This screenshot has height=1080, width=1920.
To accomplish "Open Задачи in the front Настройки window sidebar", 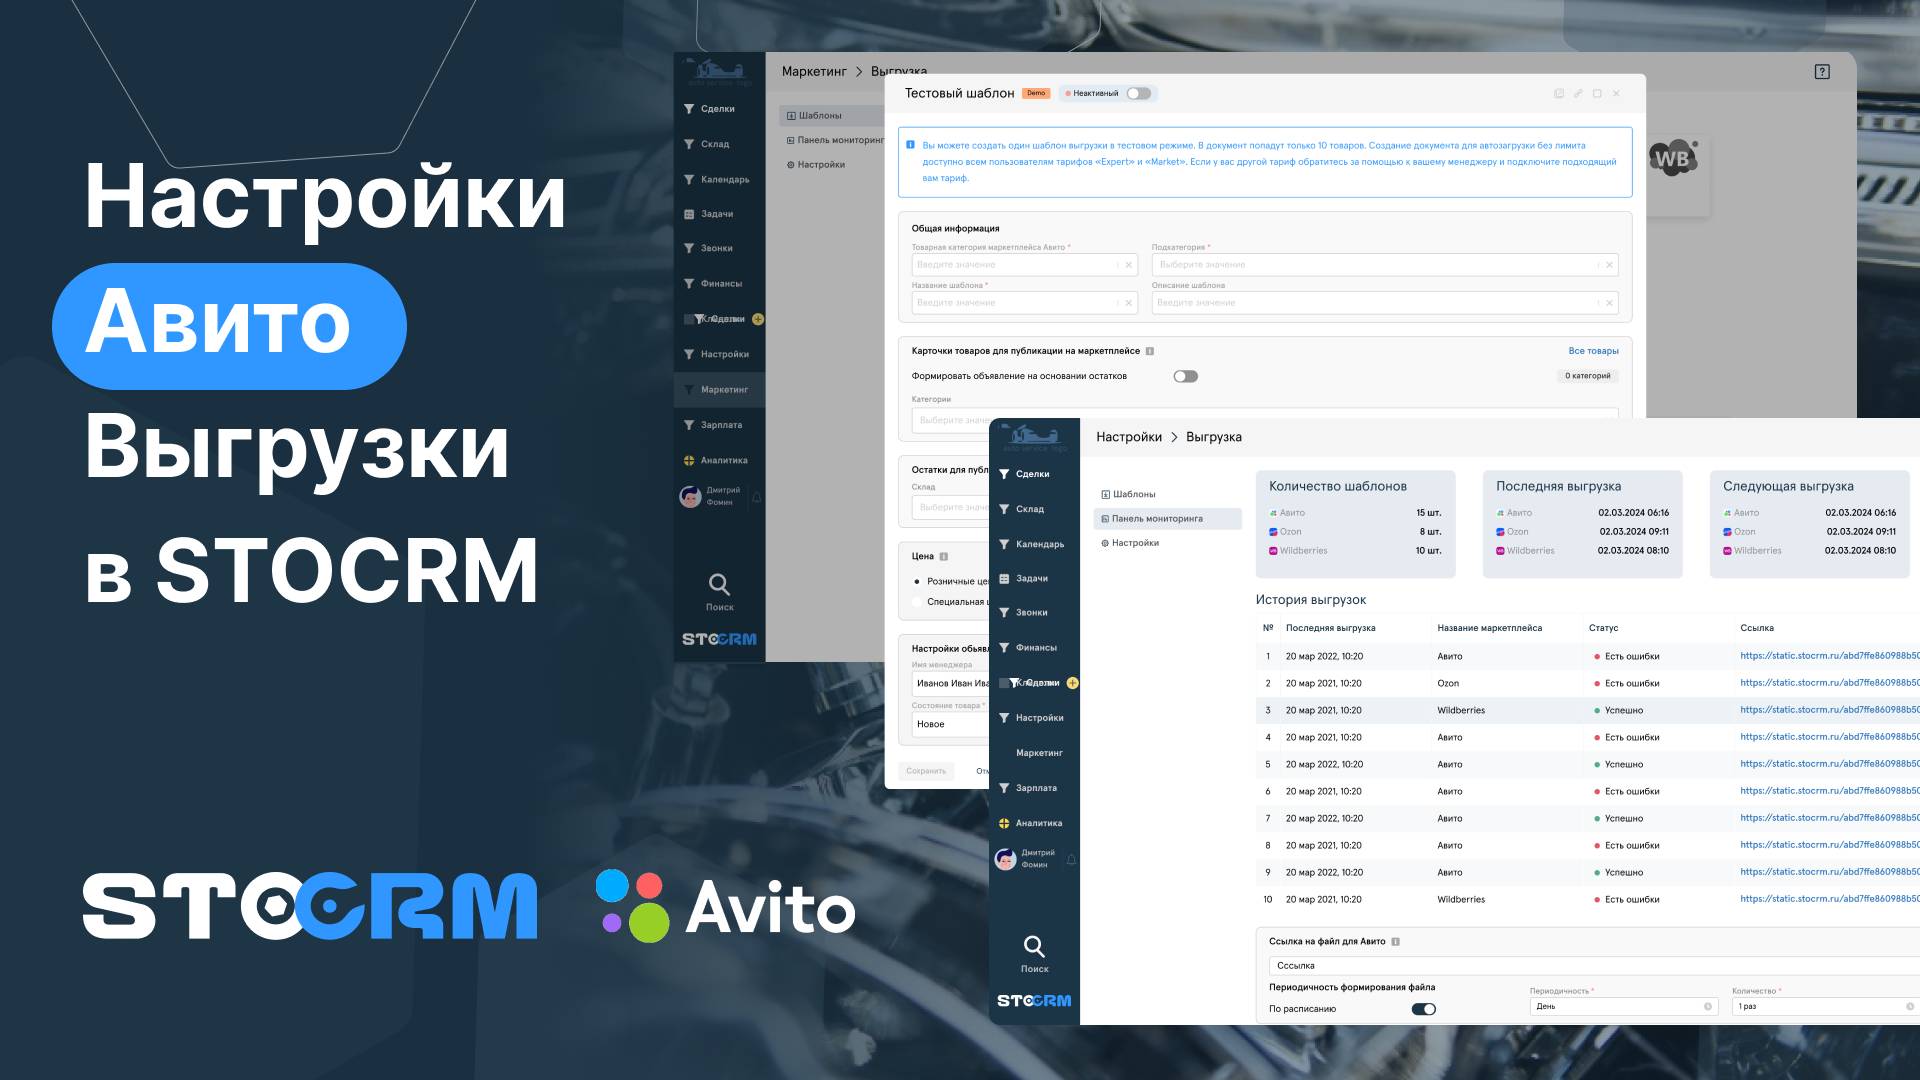I will pos(1023,578).
